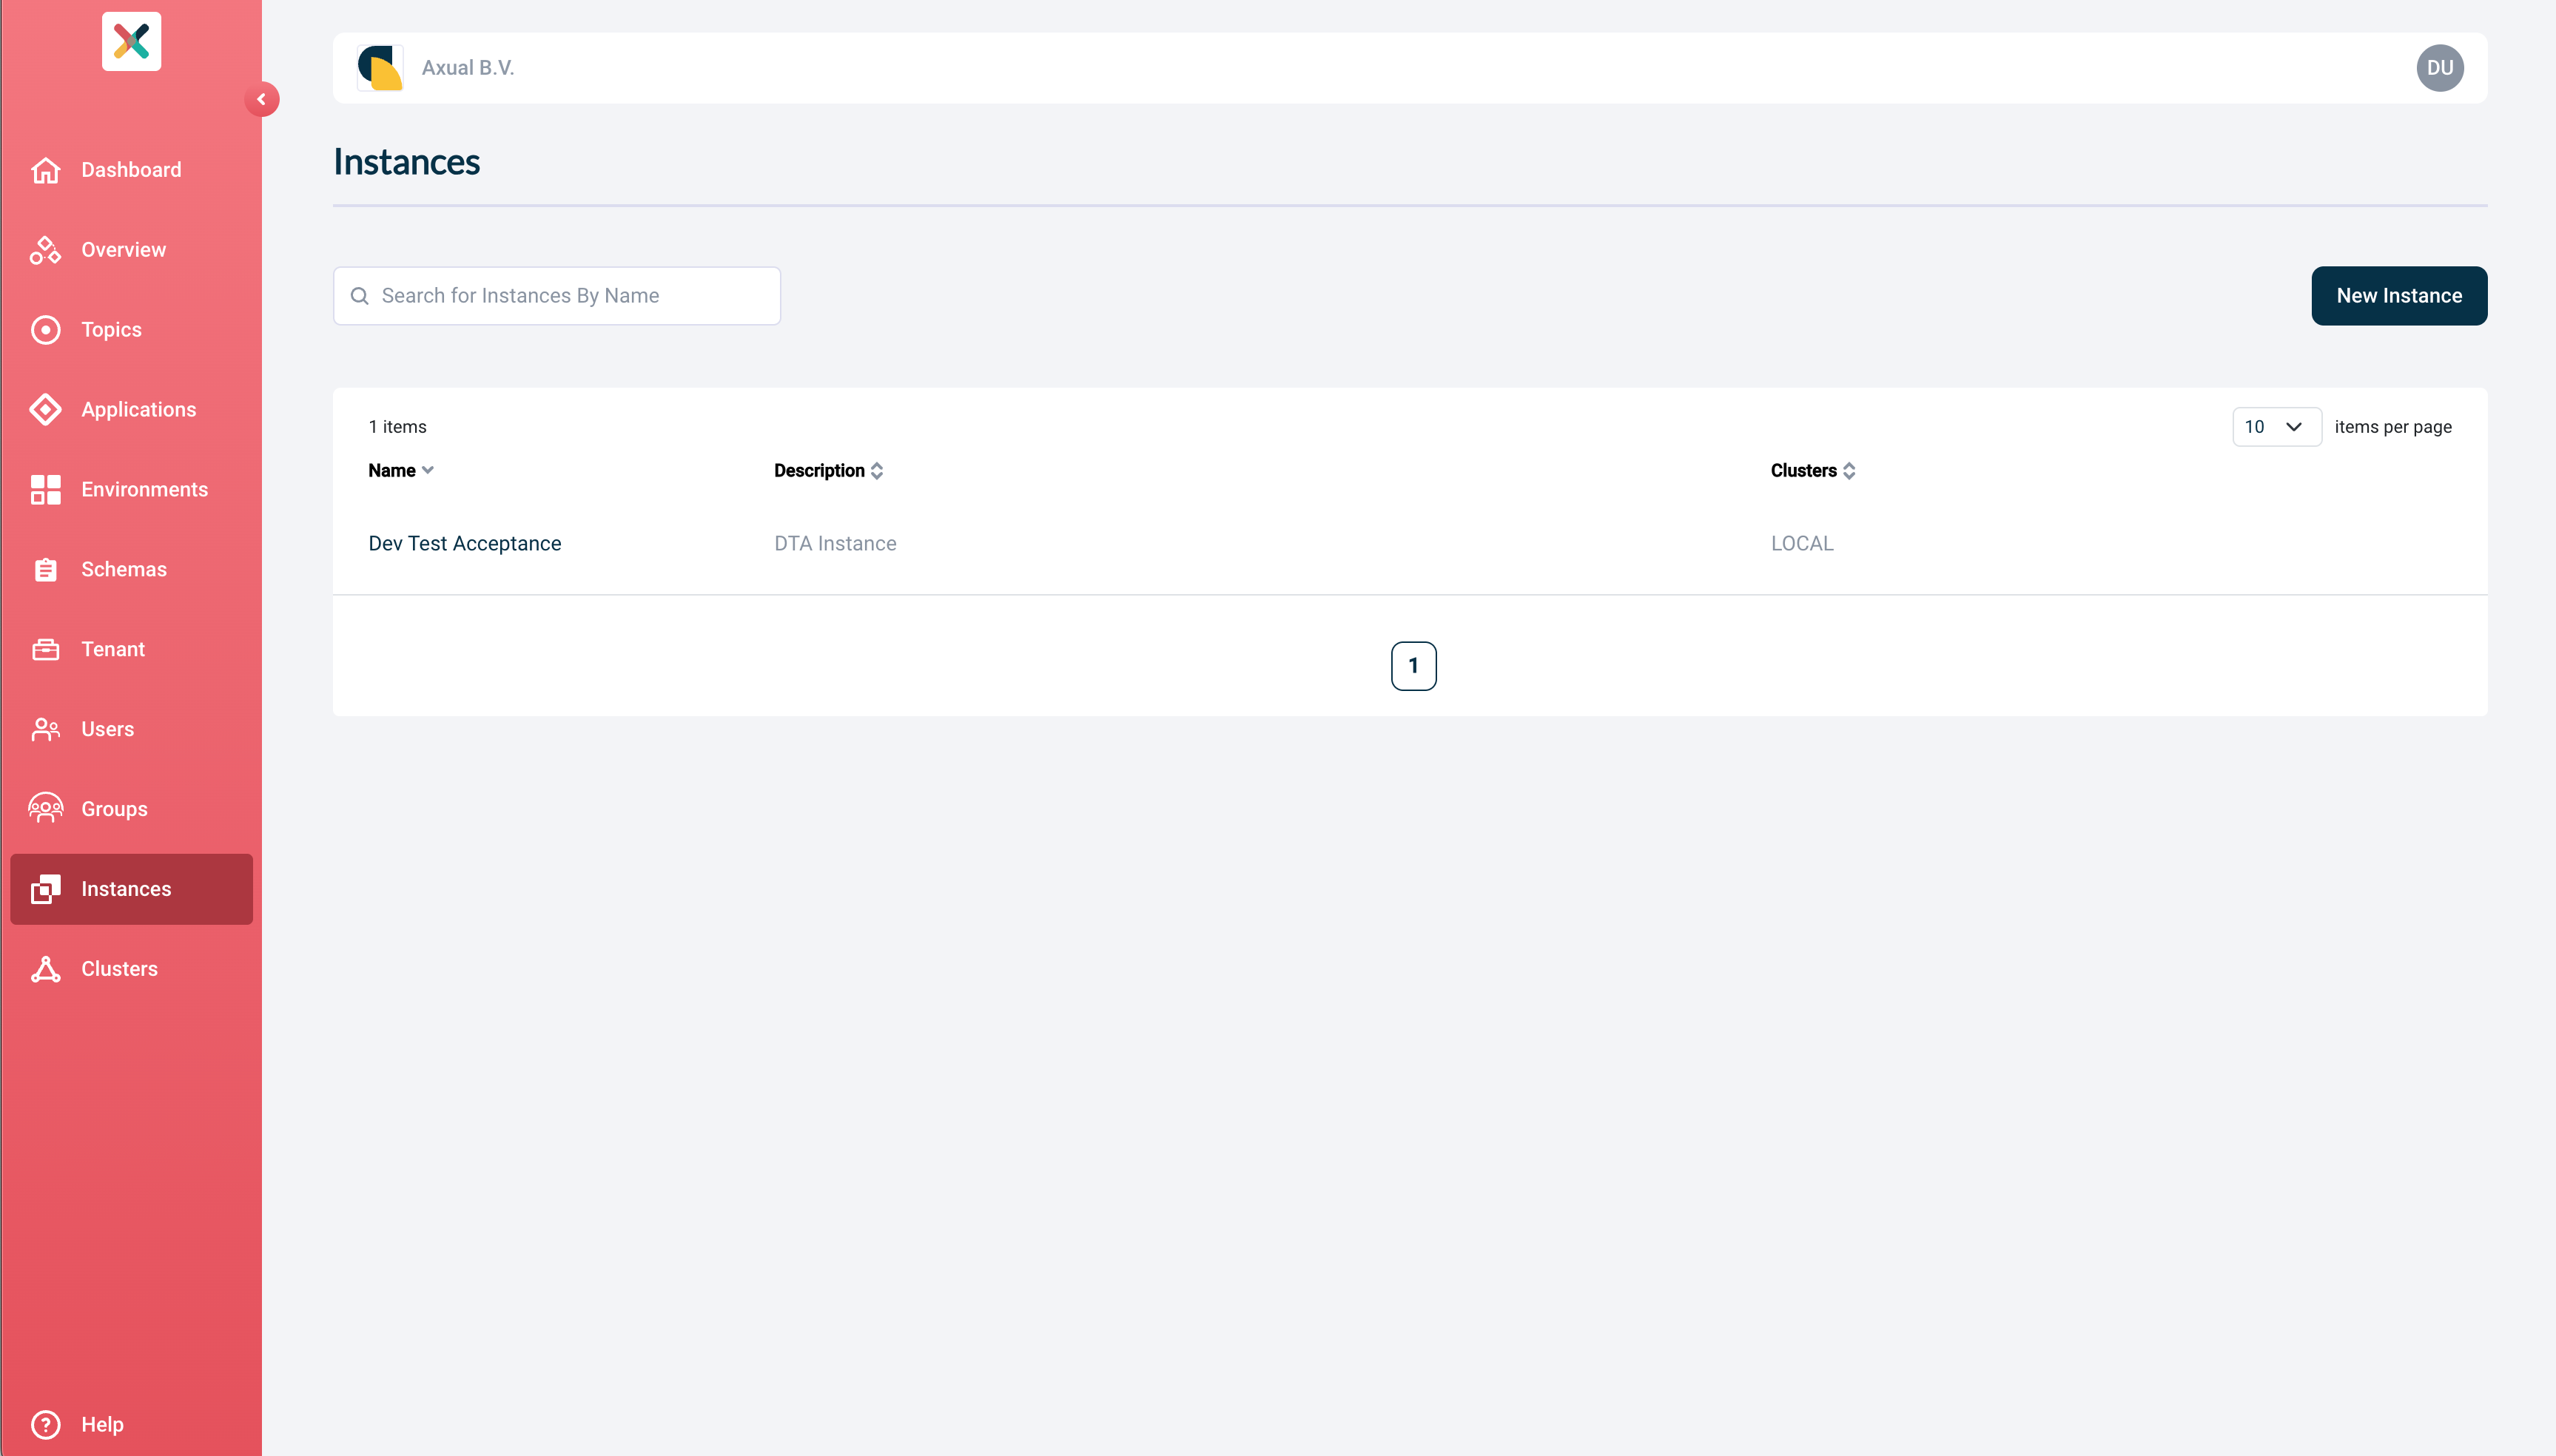The height and width of the screenshot is (1456, 2556).
Task: Focus the Search for Instances field
Action: [570, 296]
